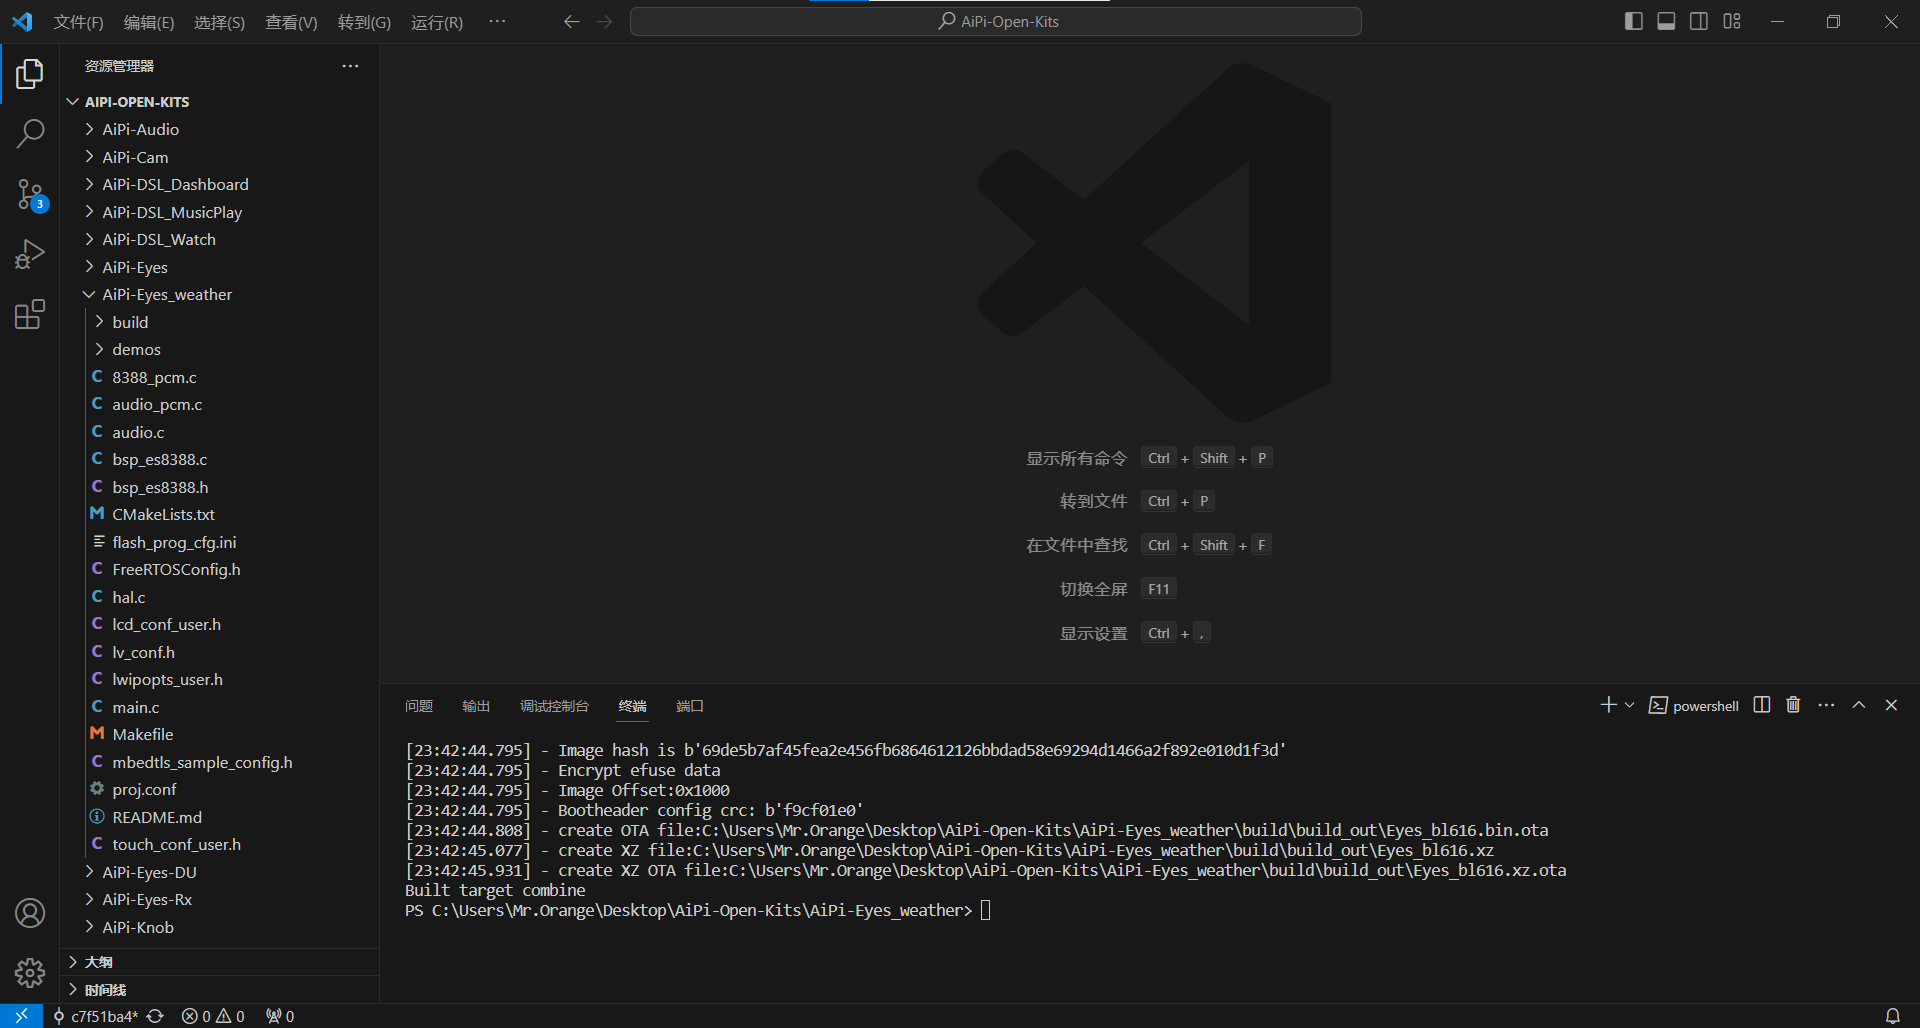1920x1028 pixels.
Task: Switch to the 输出 panel tab
Action: tap(476, 706)
